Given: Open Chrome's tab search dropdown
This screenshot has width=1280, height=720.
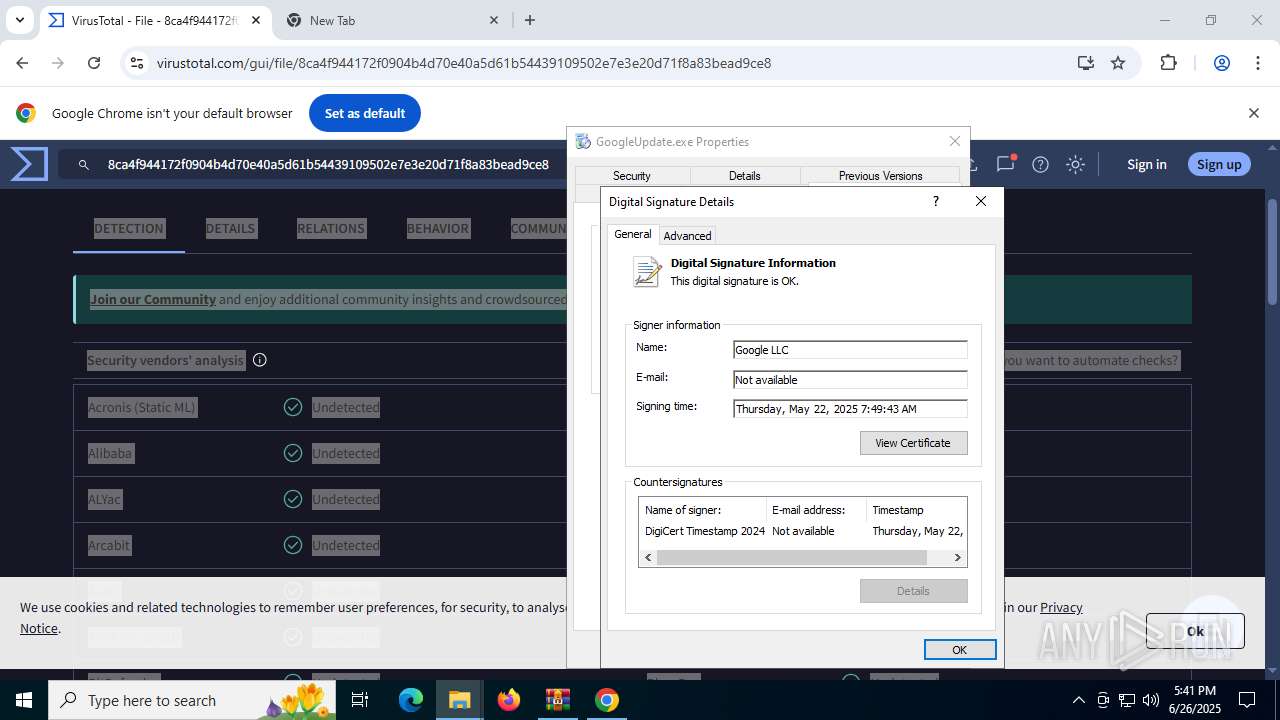Looking at the screenshot, I should pos(20,20).
